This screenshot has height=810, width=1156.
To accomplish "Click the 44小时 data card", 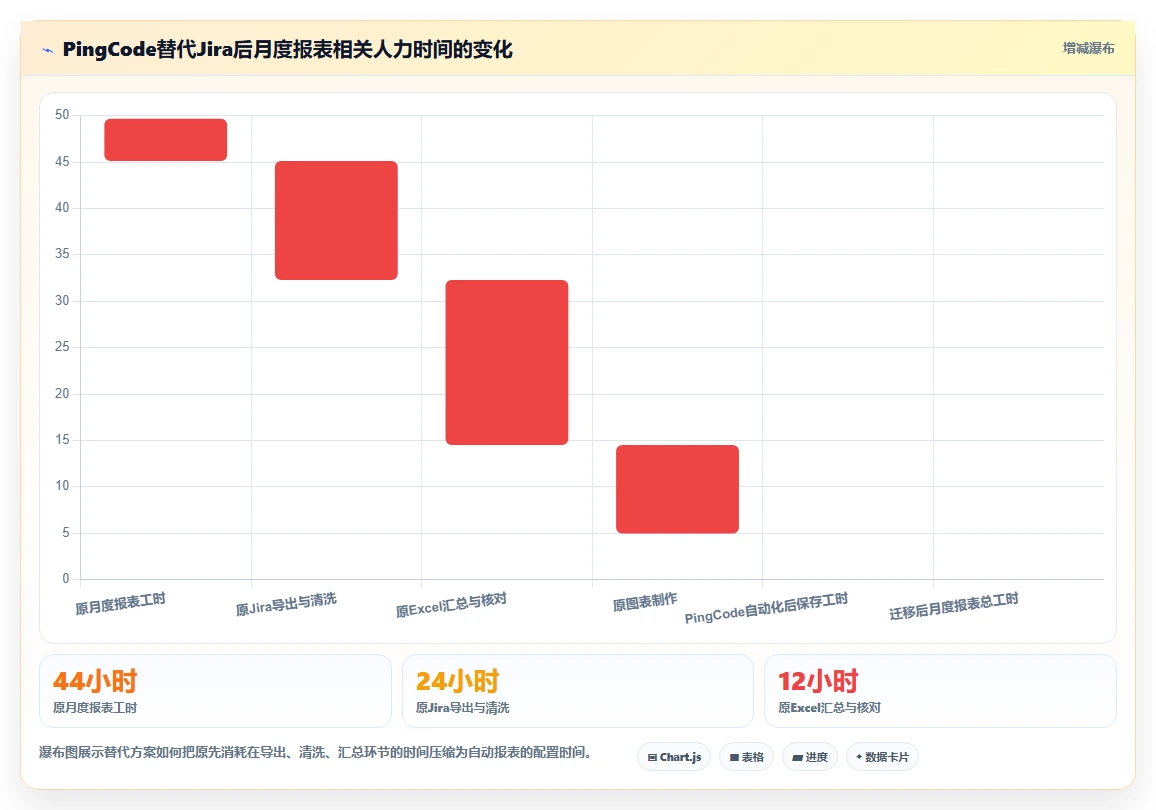I will [x=215, y=691].
